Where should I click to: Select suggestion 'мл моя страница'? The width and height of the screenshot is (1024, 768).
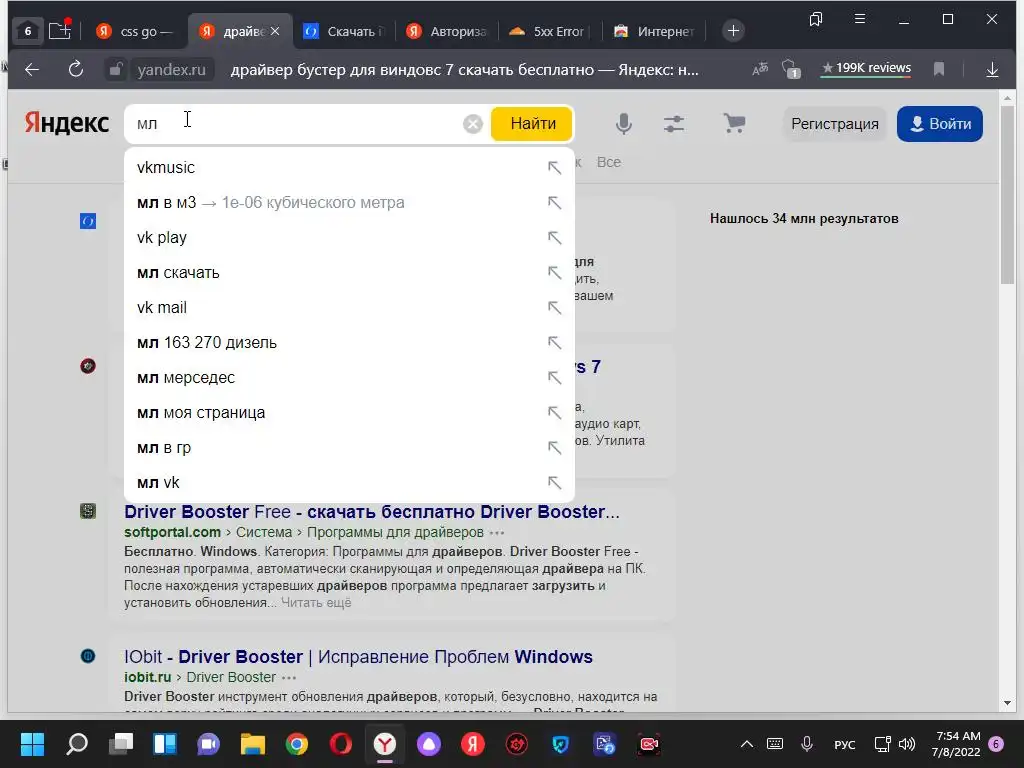(349, 413)
